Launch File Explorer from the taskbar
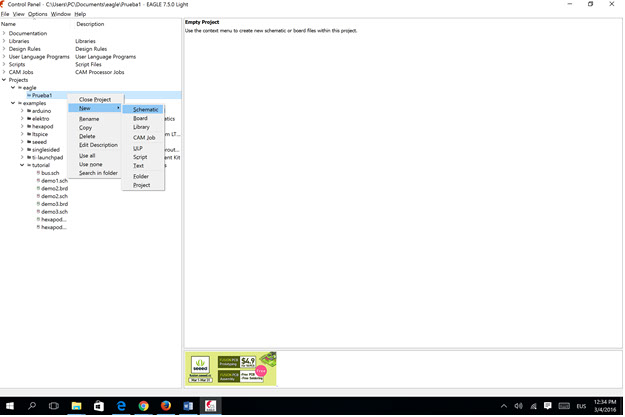Screen dimensions: 625x417 coord(76,406)
